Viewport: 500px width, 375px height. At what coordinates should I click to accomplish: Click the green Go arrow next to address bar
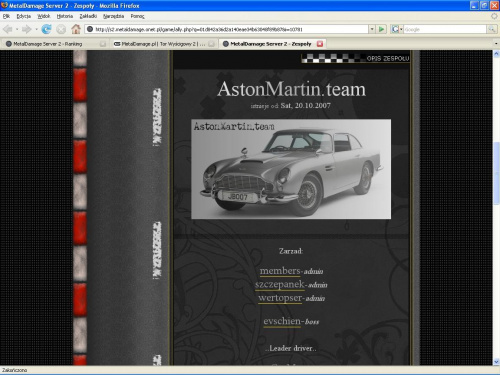tap(381, 29)
